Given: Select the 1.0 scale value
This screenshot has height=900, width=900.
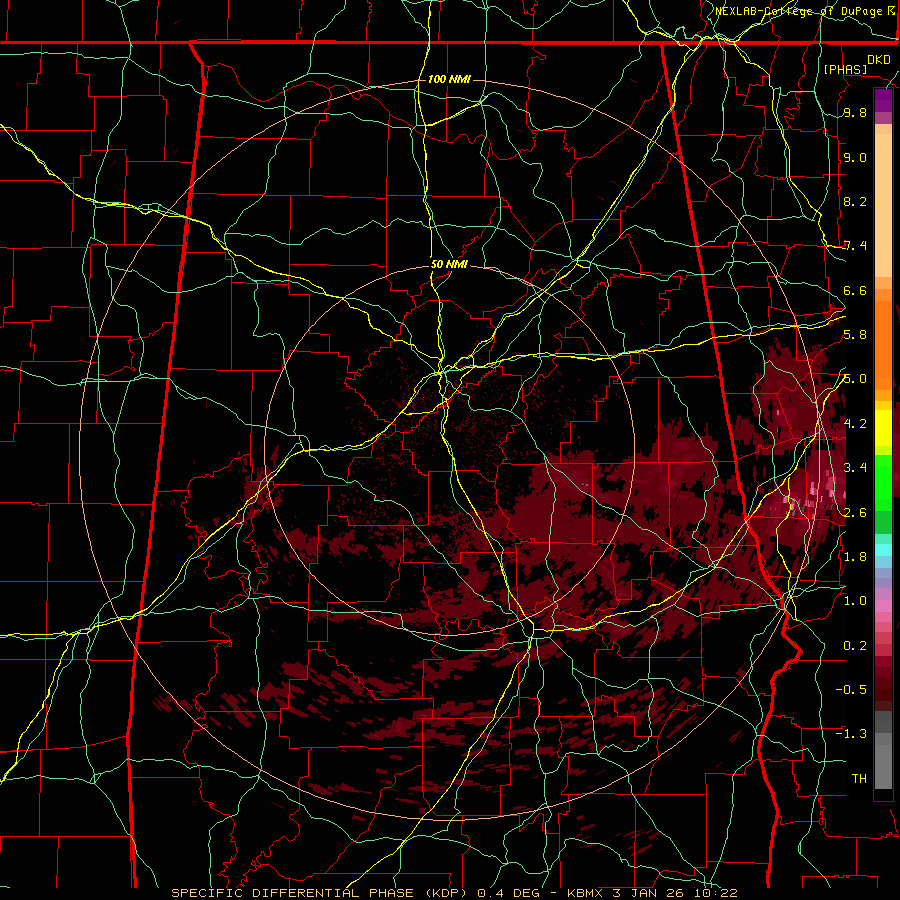Looking at the screenshot, I should click(x=855, y=601).
